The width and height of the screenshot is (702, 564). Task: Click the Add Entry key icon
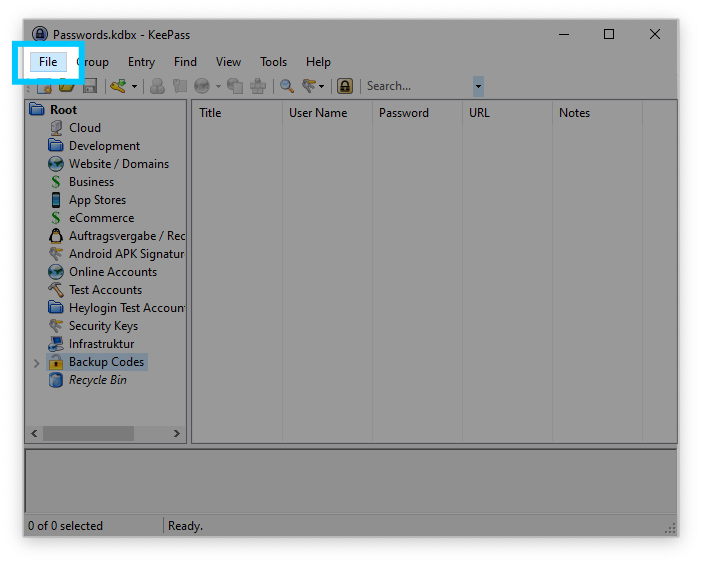pyautogui.click(x=118, y=85)
